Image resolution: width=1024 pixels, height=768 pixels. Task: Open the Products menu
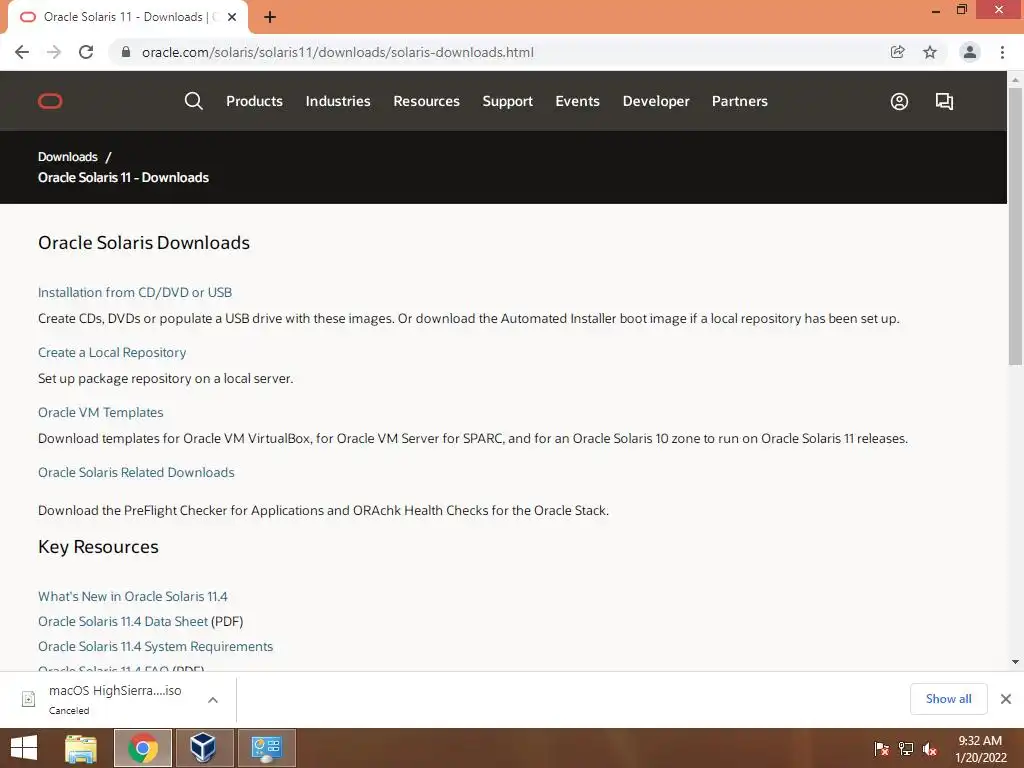pyautogui.click(x=254, y=101)
